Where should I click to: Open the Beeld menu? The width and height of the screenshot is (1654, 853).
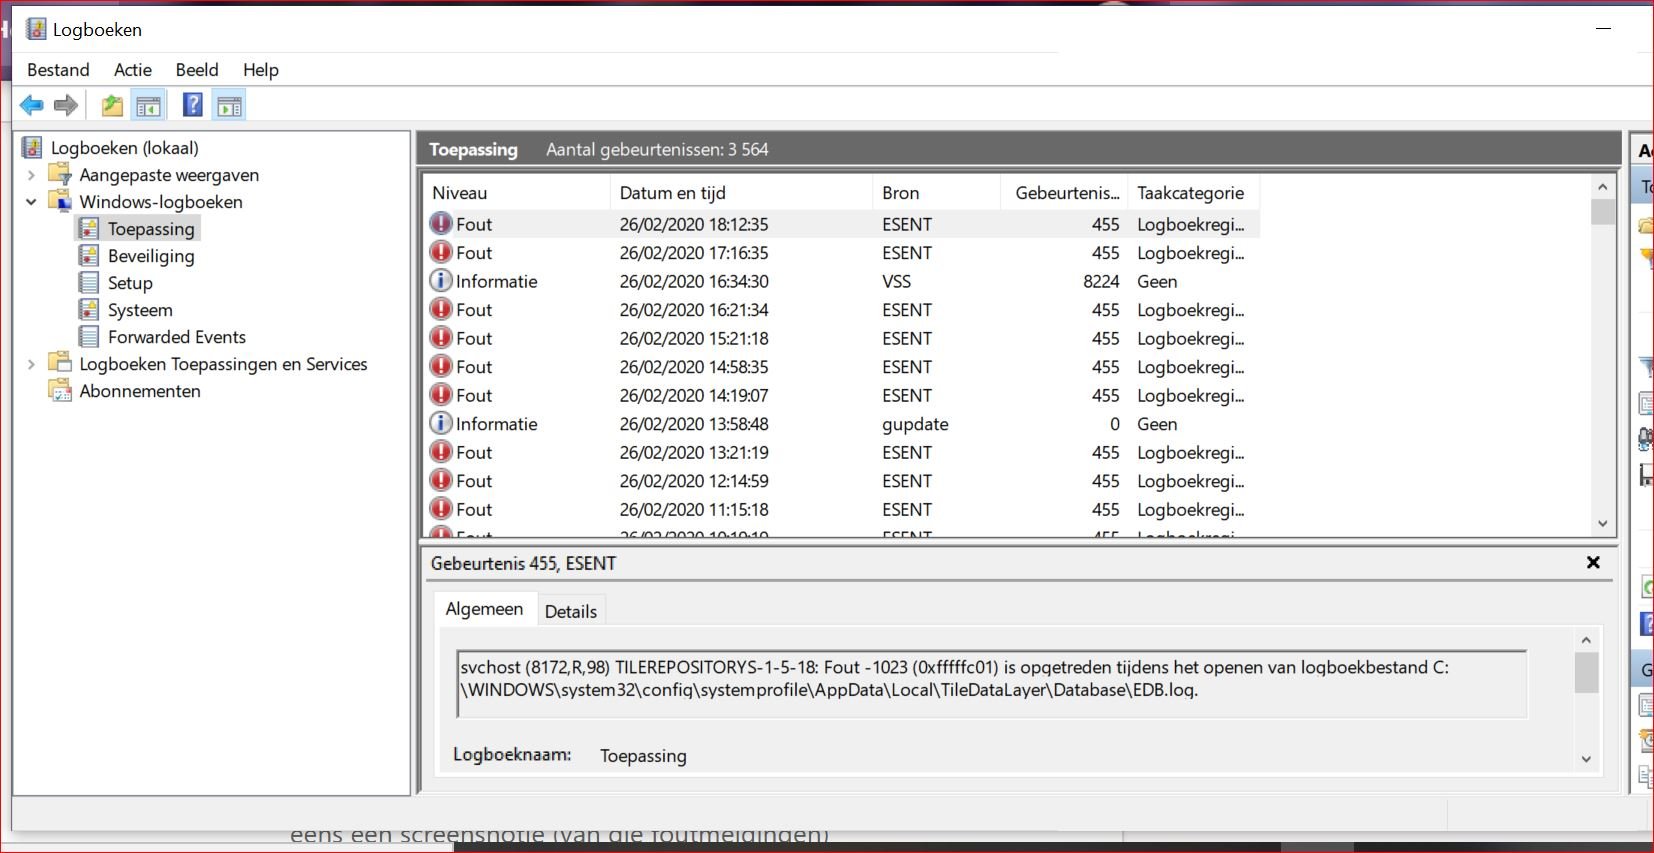click(x=197, y=70)
